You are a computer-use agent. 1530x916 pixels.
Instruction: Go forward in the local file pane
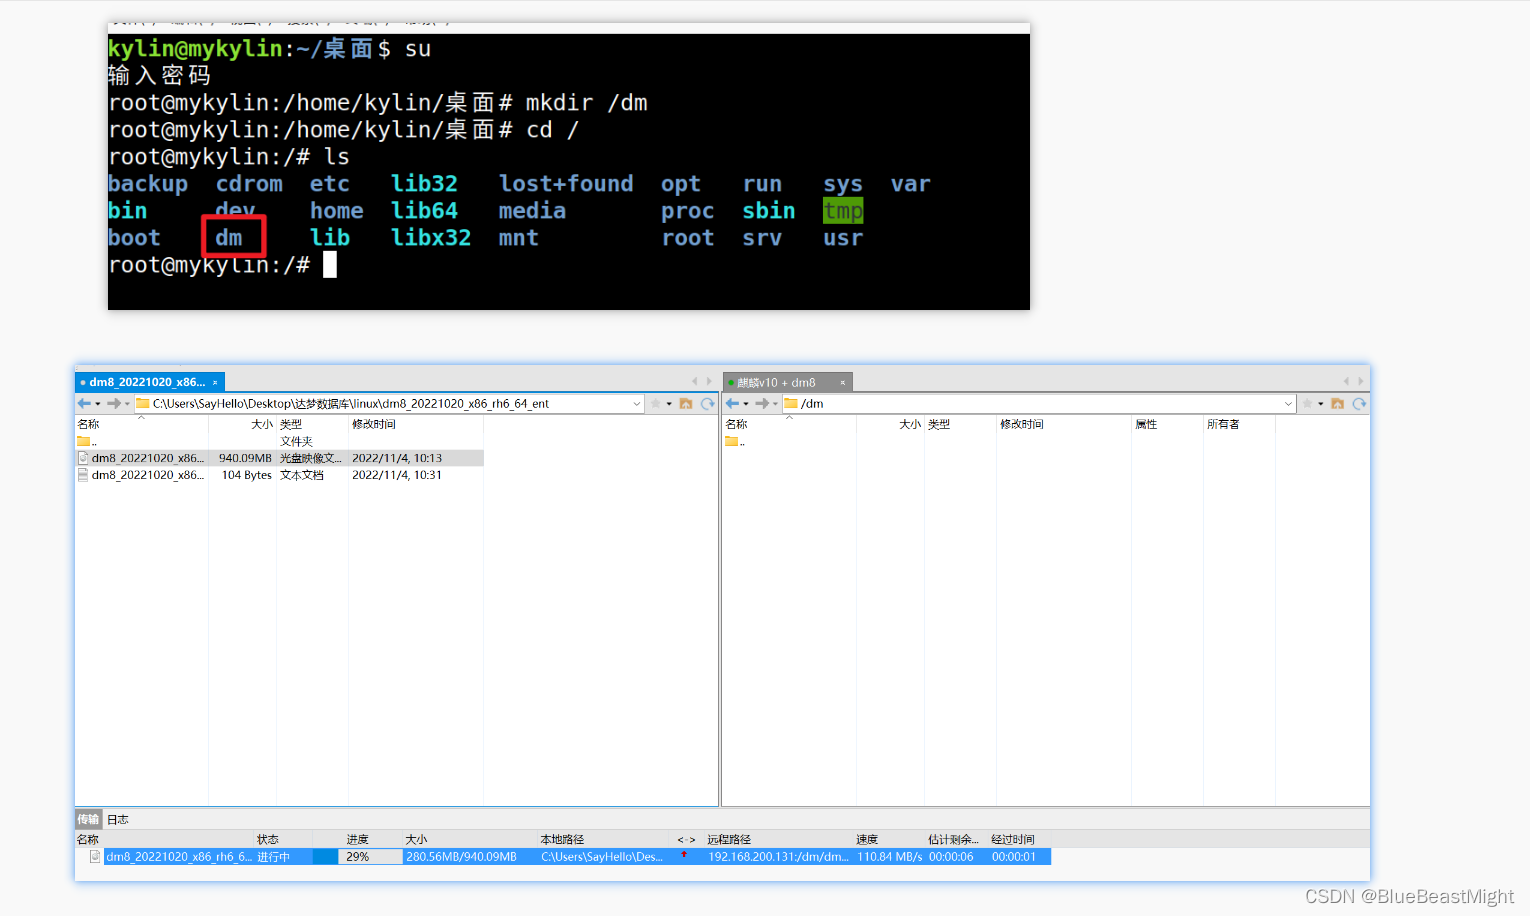(113, 404)
